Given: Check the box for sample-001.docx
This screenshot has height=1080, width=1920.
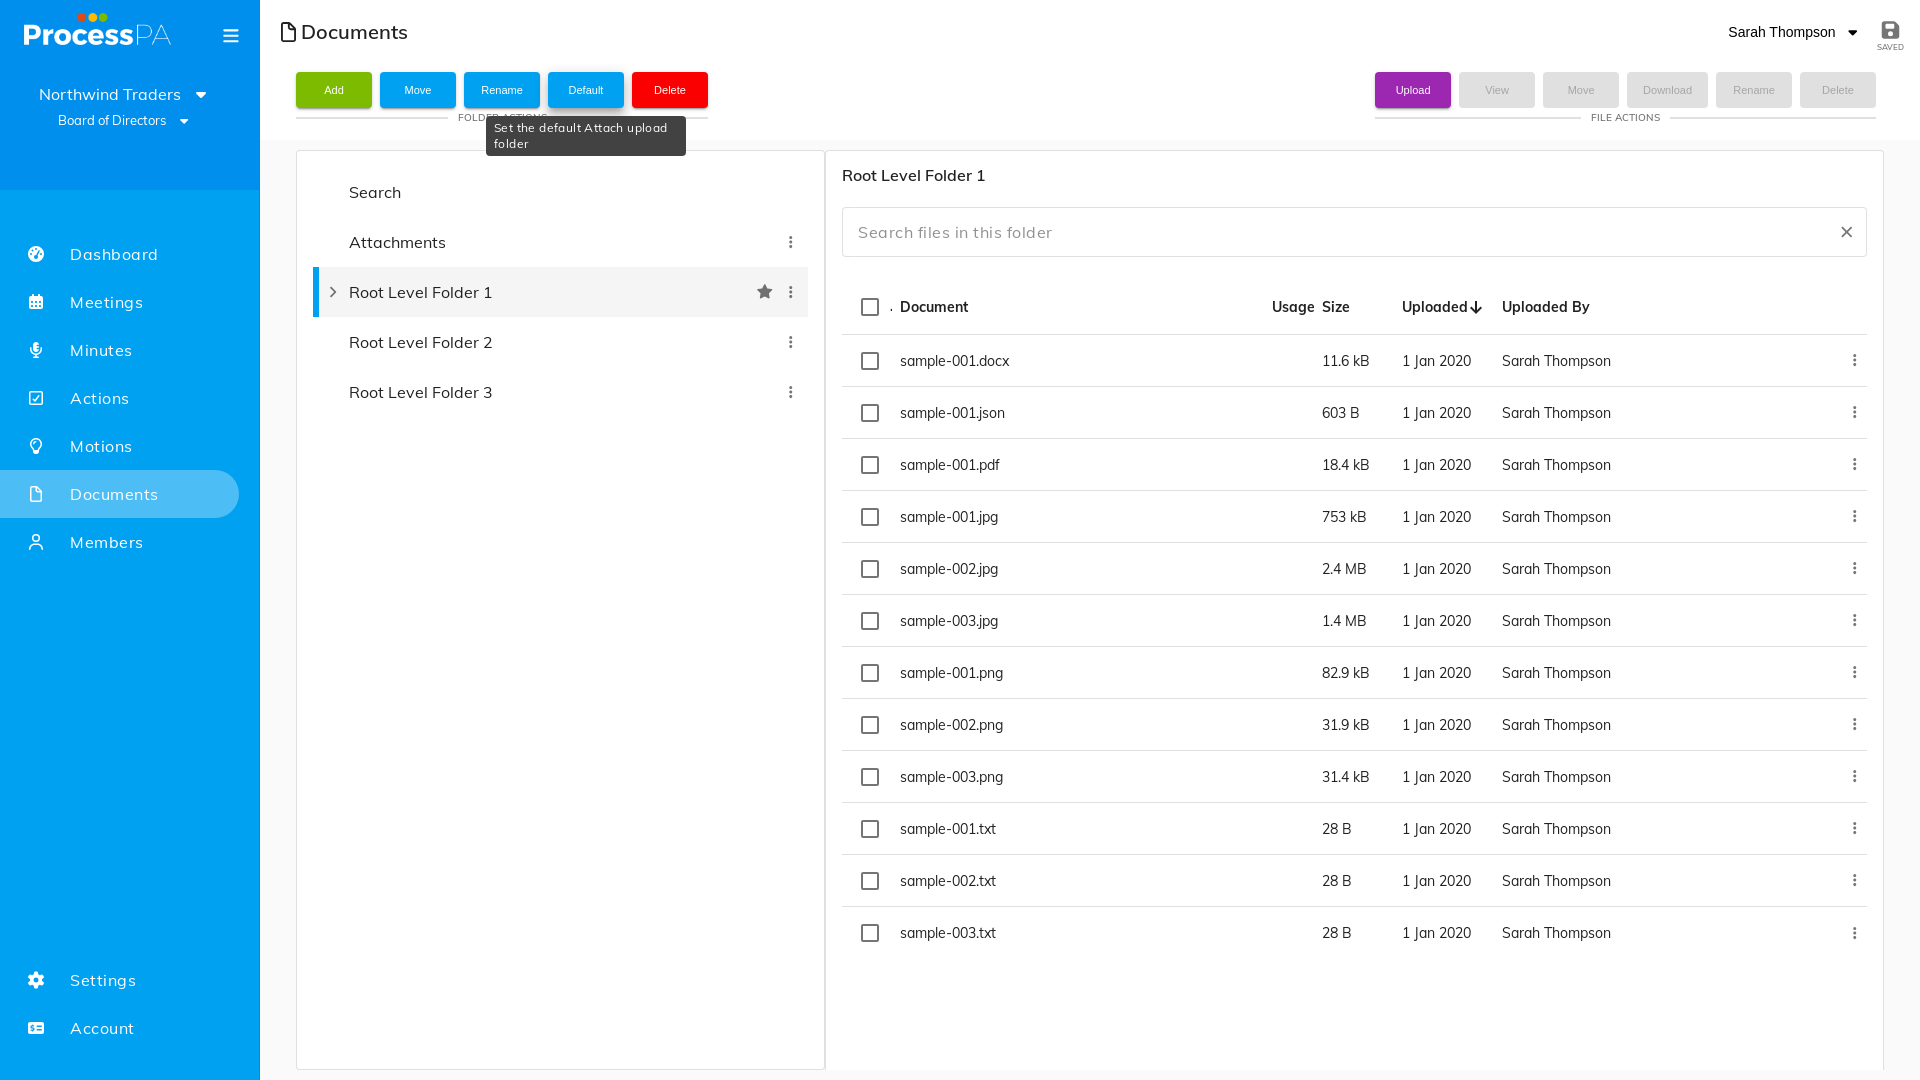Looking at the screenshot, I should coord(870,361).
